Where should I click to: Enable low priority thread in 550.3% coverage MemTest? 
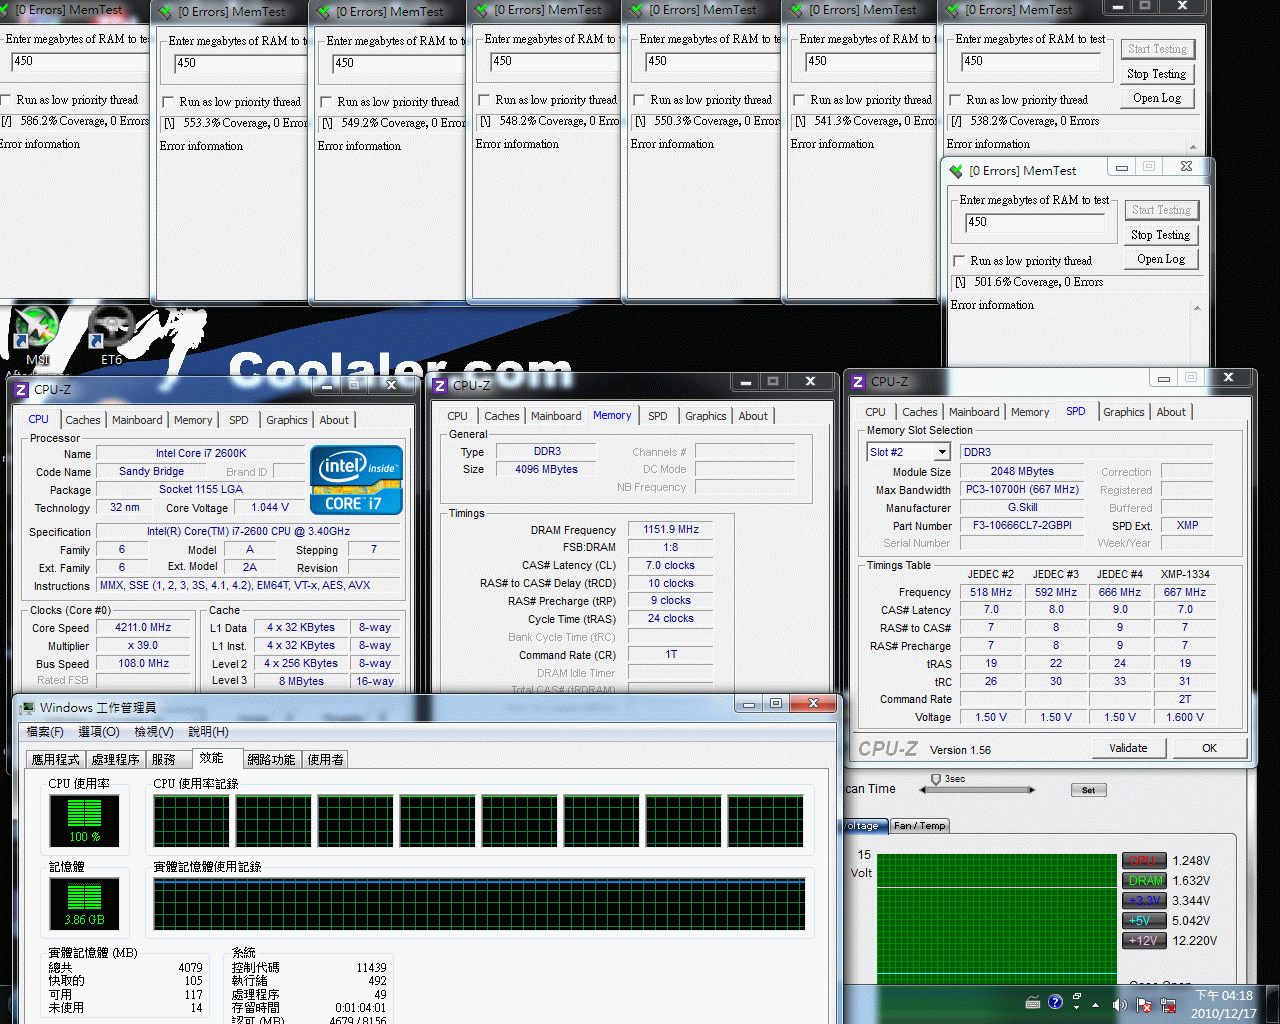coord(639,100)
